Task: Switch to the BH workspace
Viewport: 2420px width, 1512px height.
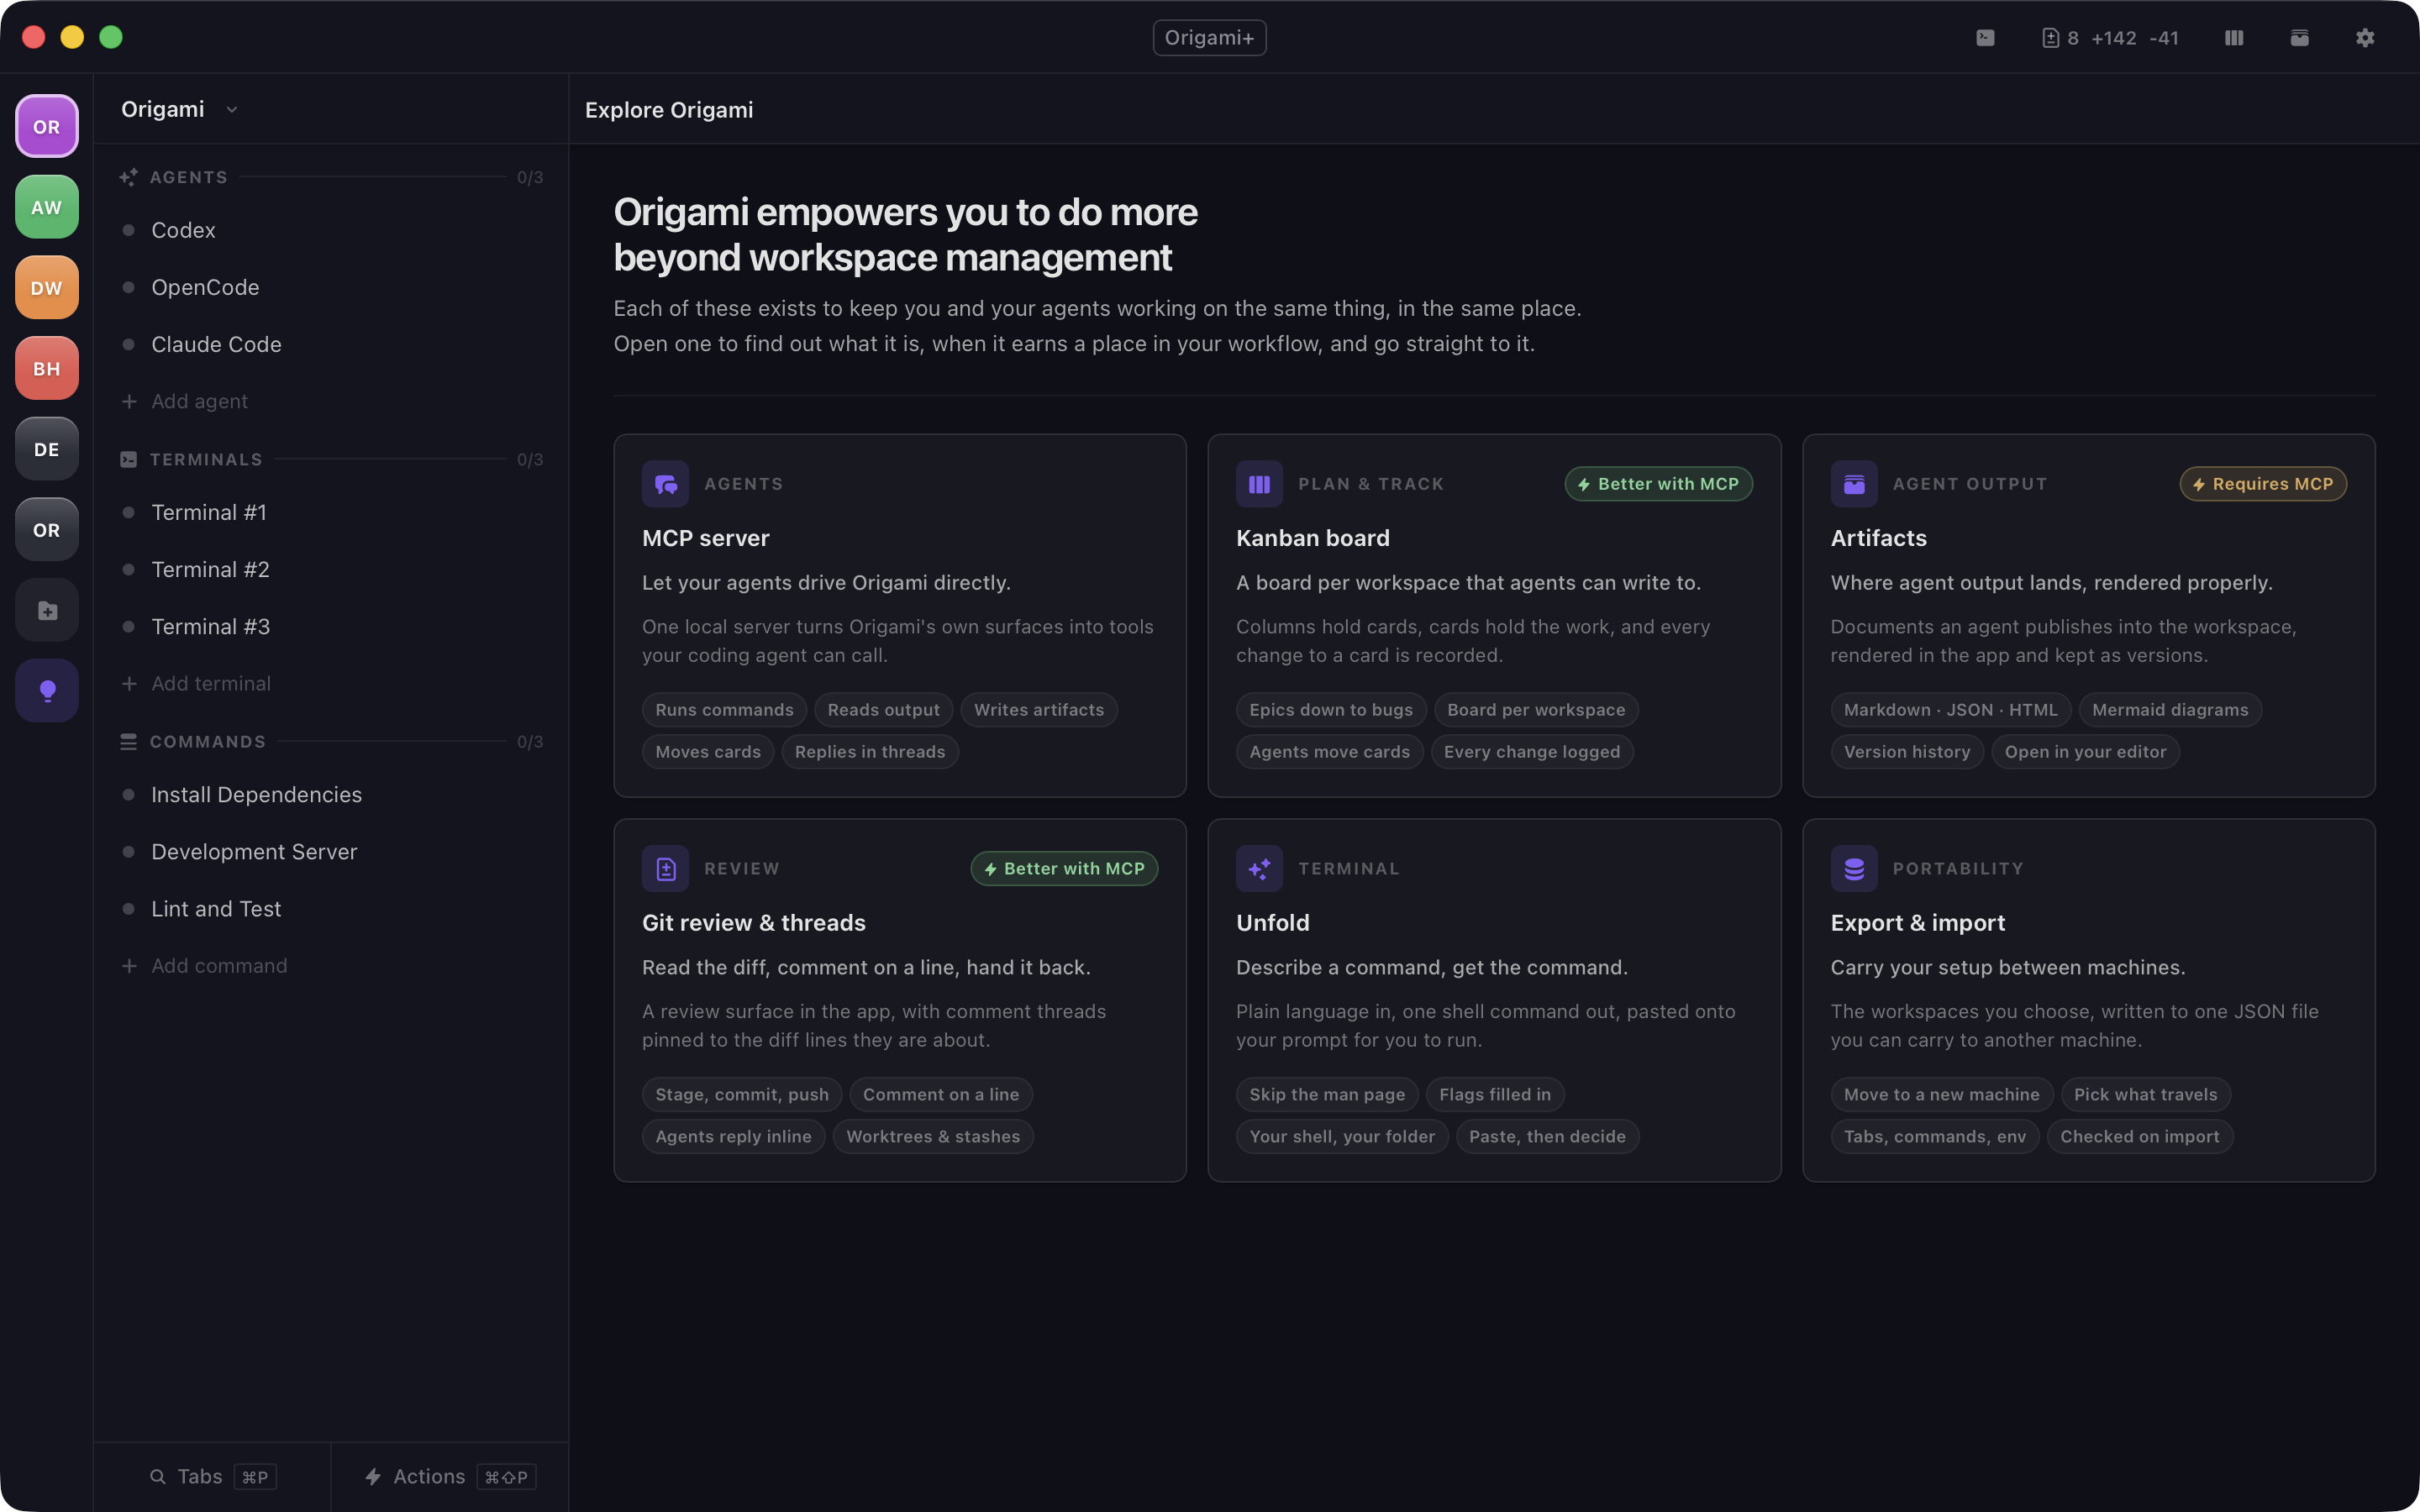Action: (x=47, y=369)
